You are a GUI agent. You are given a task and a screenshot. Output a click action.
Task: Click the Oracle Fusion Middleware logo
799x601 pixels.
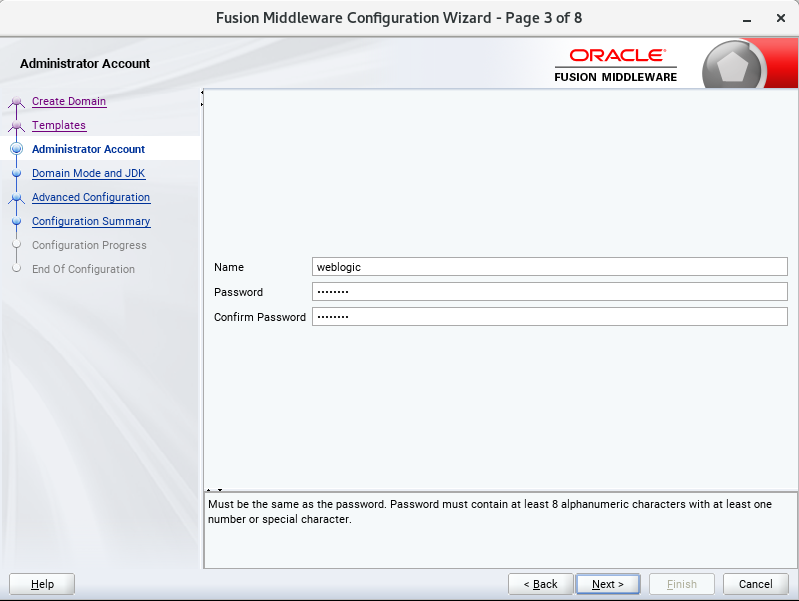(615, 65)
